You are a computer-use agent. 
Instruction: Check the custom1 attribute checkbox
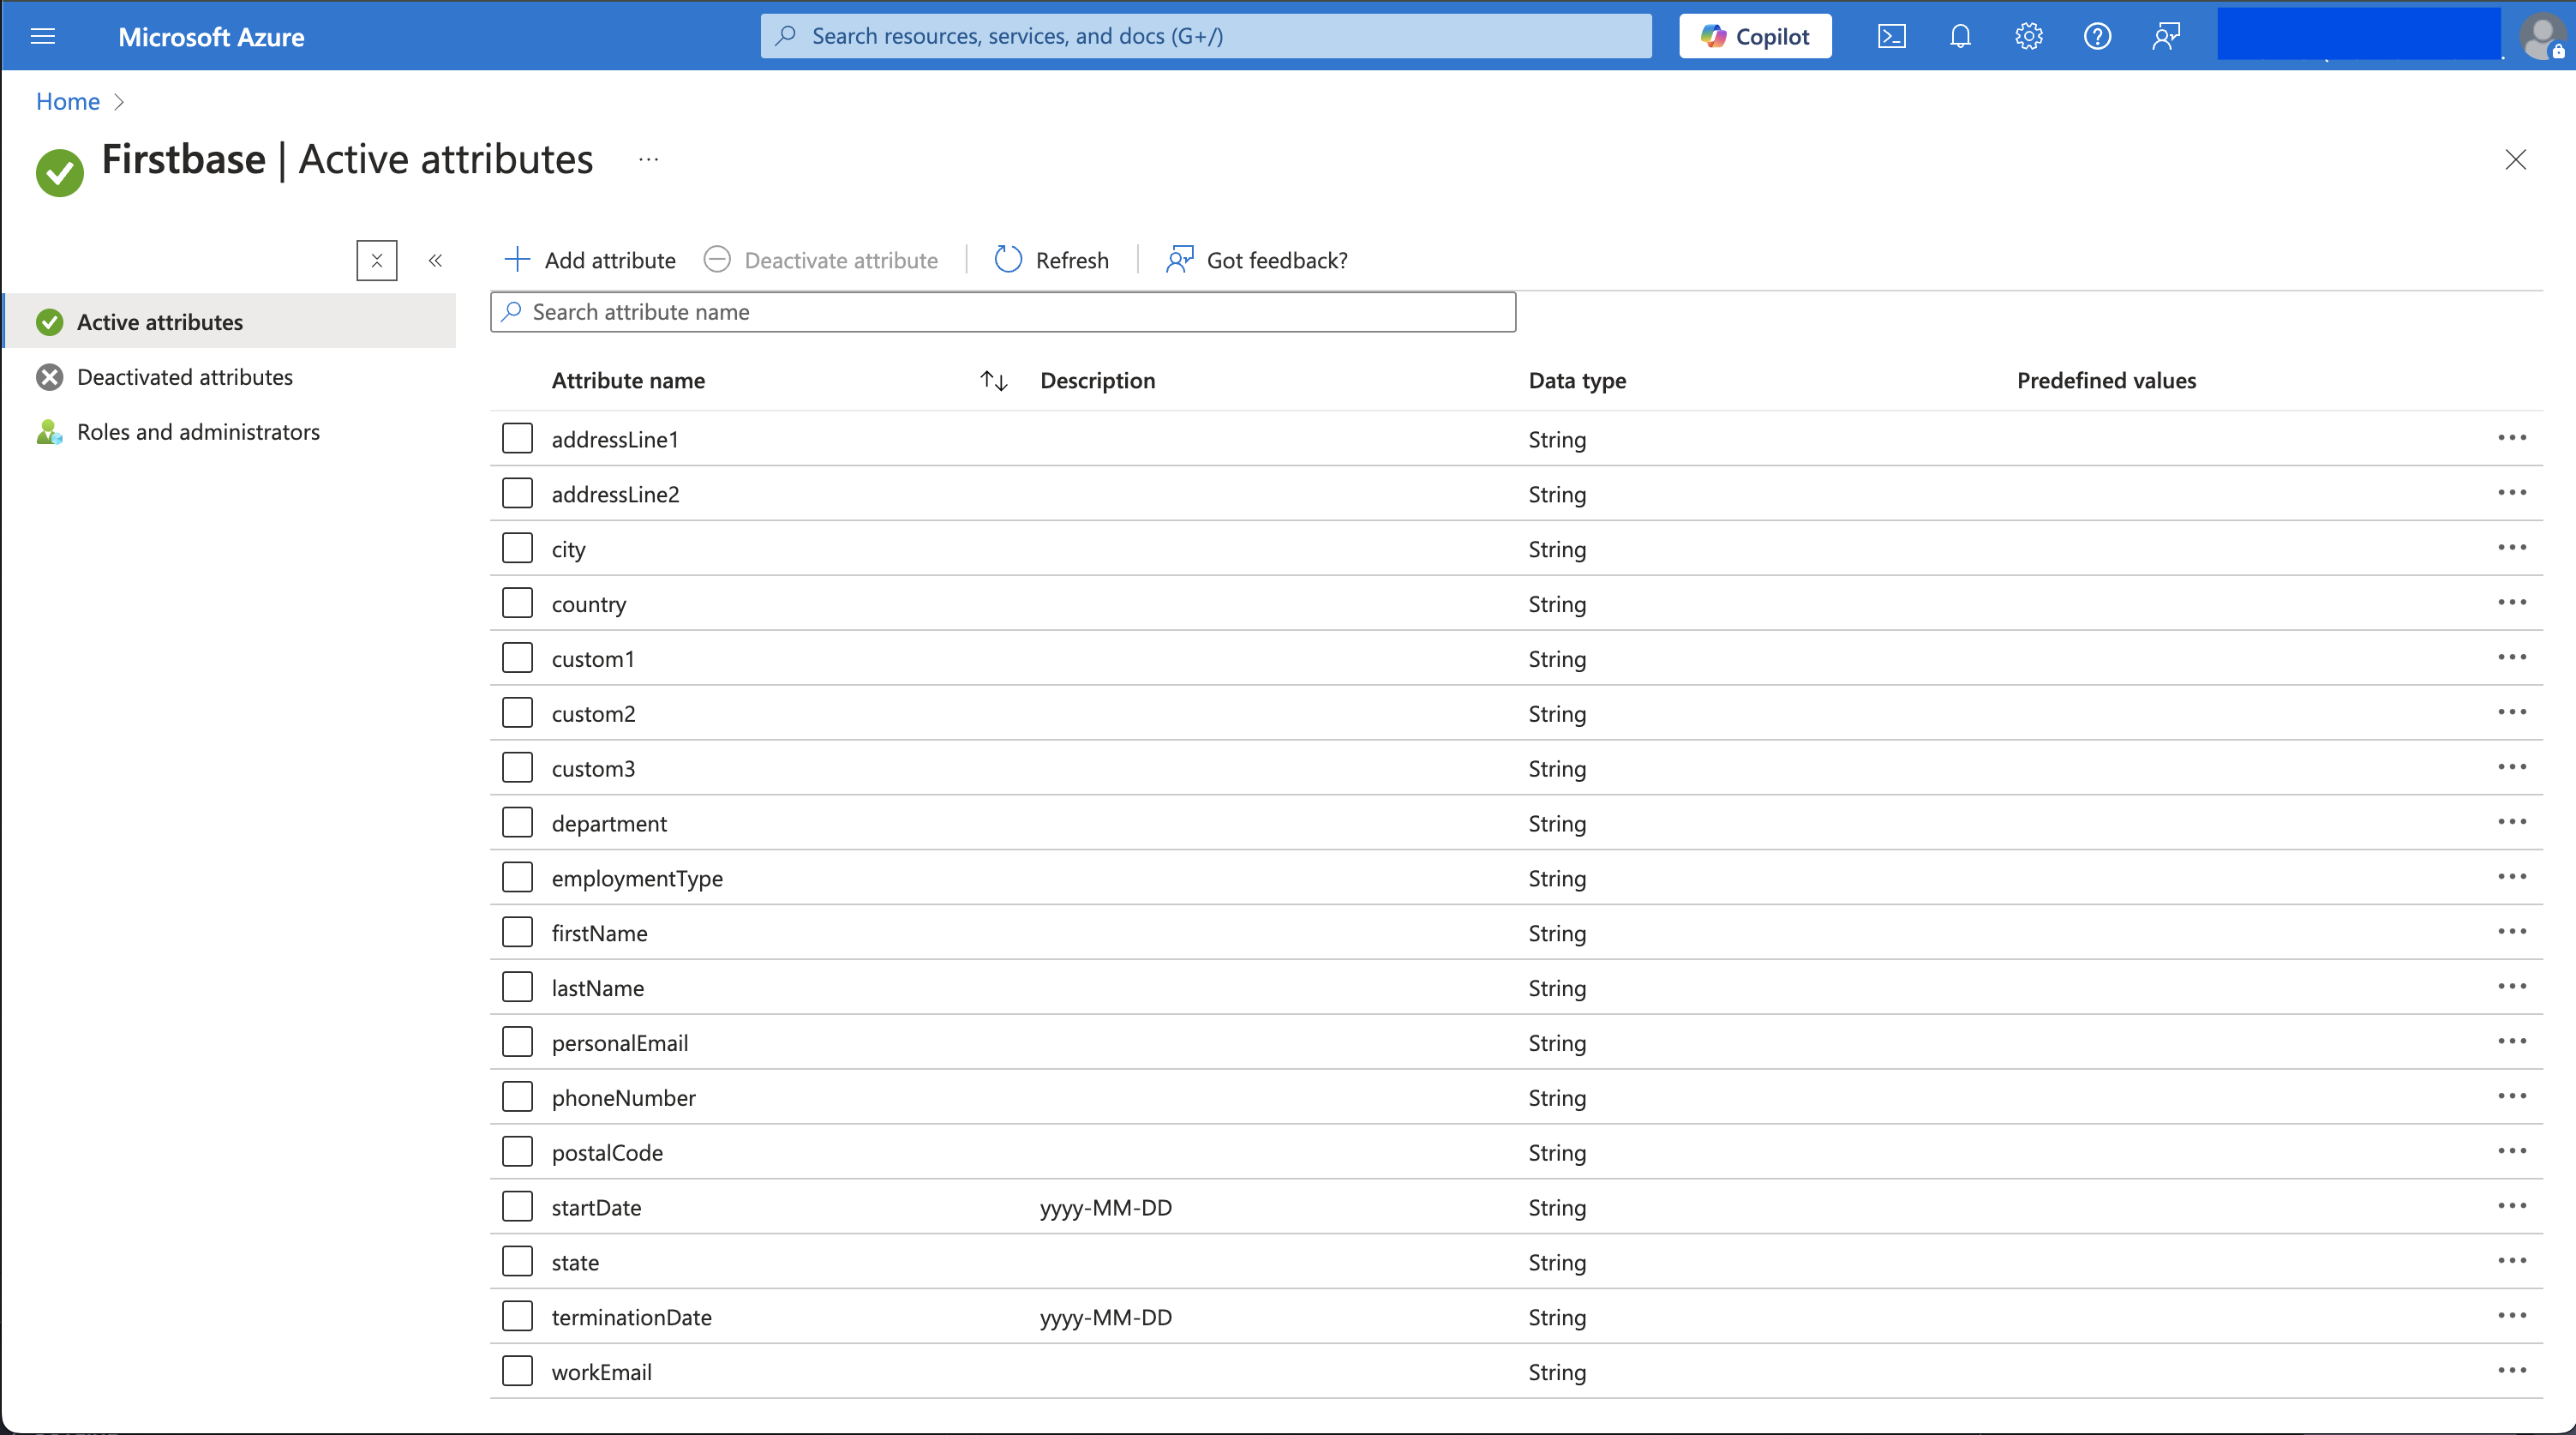point(517,658)
